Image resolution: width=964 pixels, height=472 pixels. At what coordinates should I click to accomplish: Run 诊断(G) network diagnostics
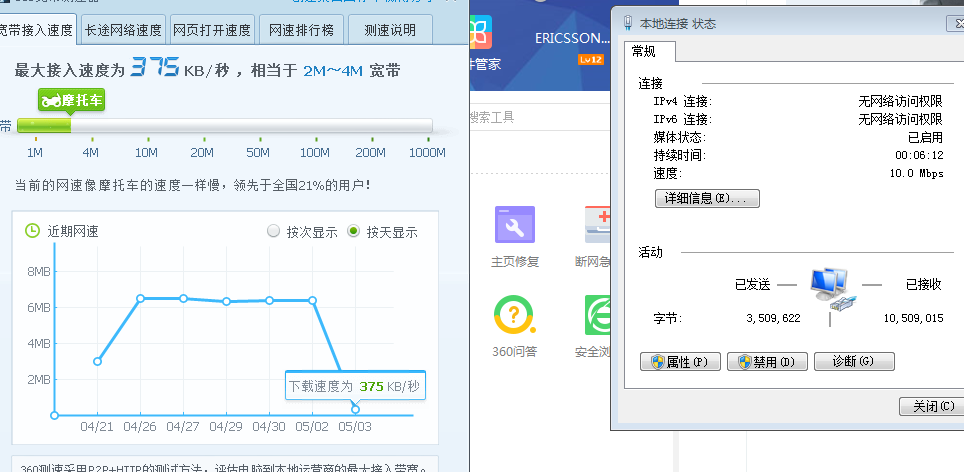854,361
